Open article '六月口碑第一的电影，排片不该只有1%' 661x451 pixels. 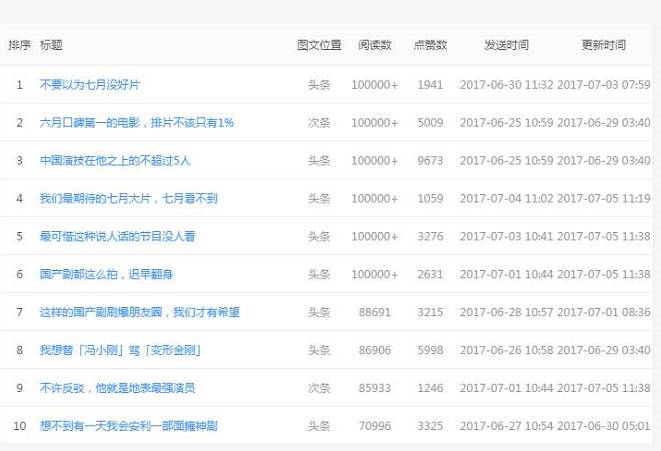tap(137, 123)
